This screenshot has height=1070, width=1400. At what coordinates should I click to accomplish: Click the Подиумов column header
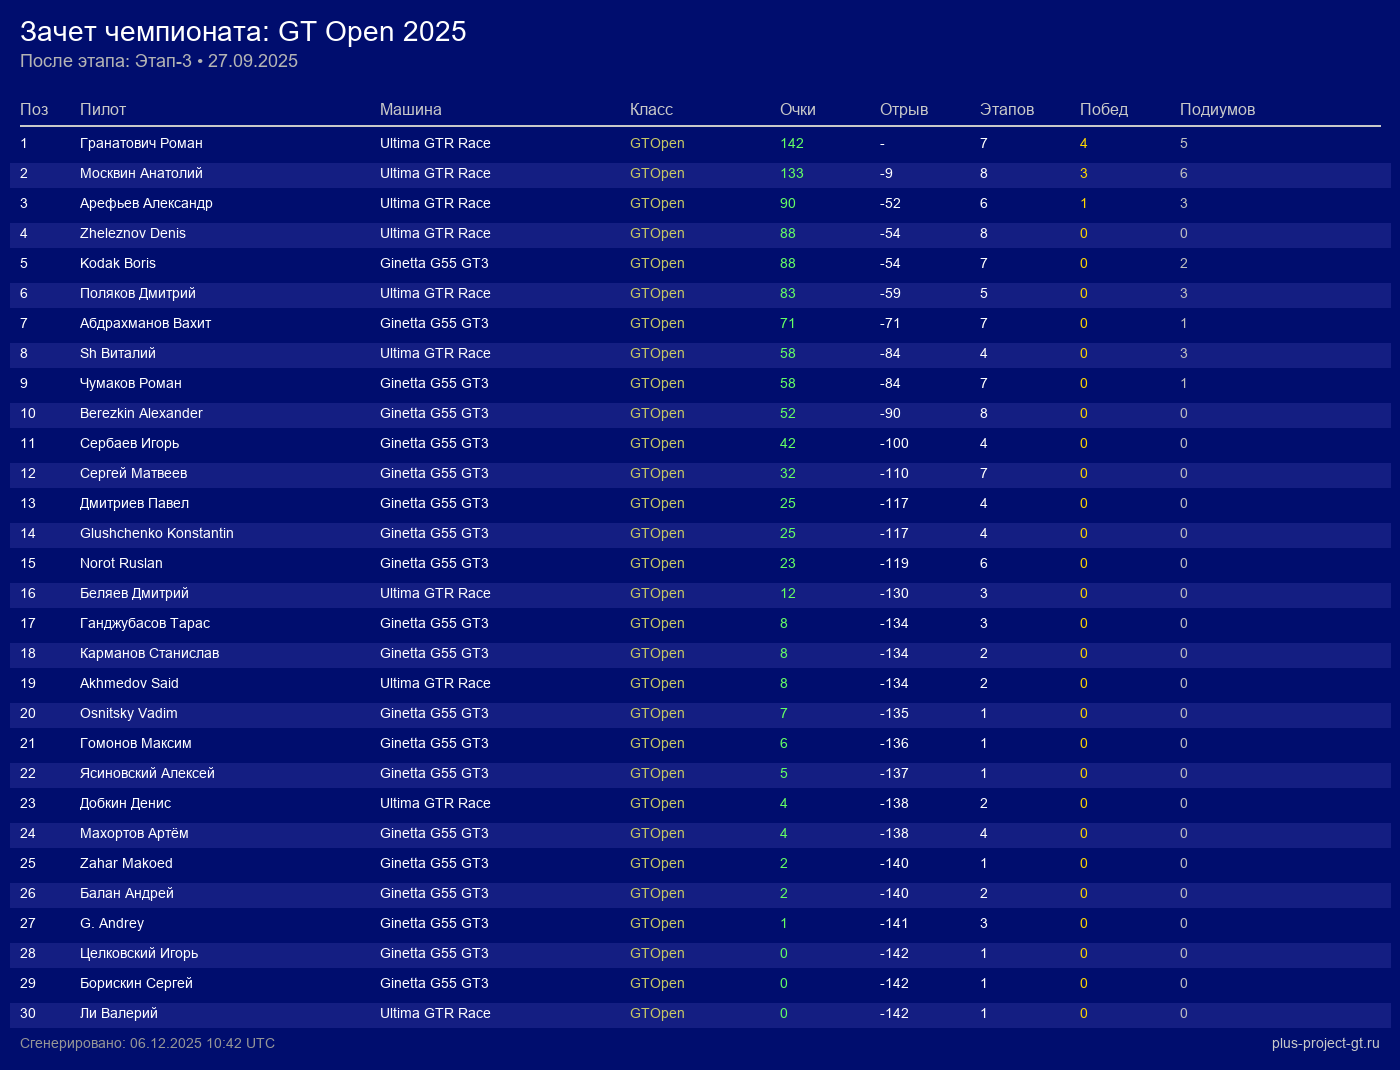[1217, 110]
